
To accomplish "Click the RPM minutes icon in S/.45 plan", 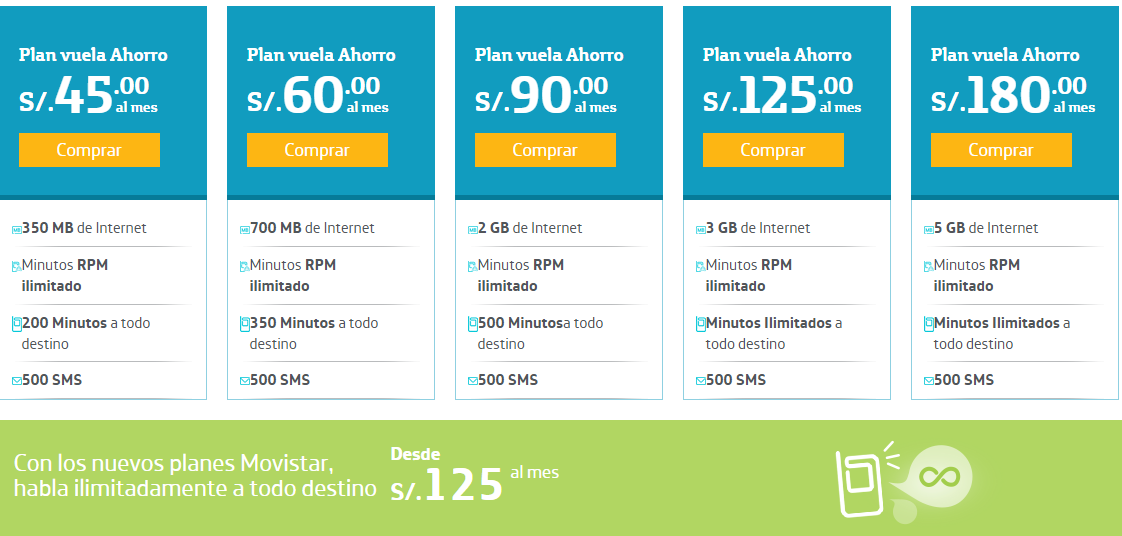I will click(x=16, y=267).
